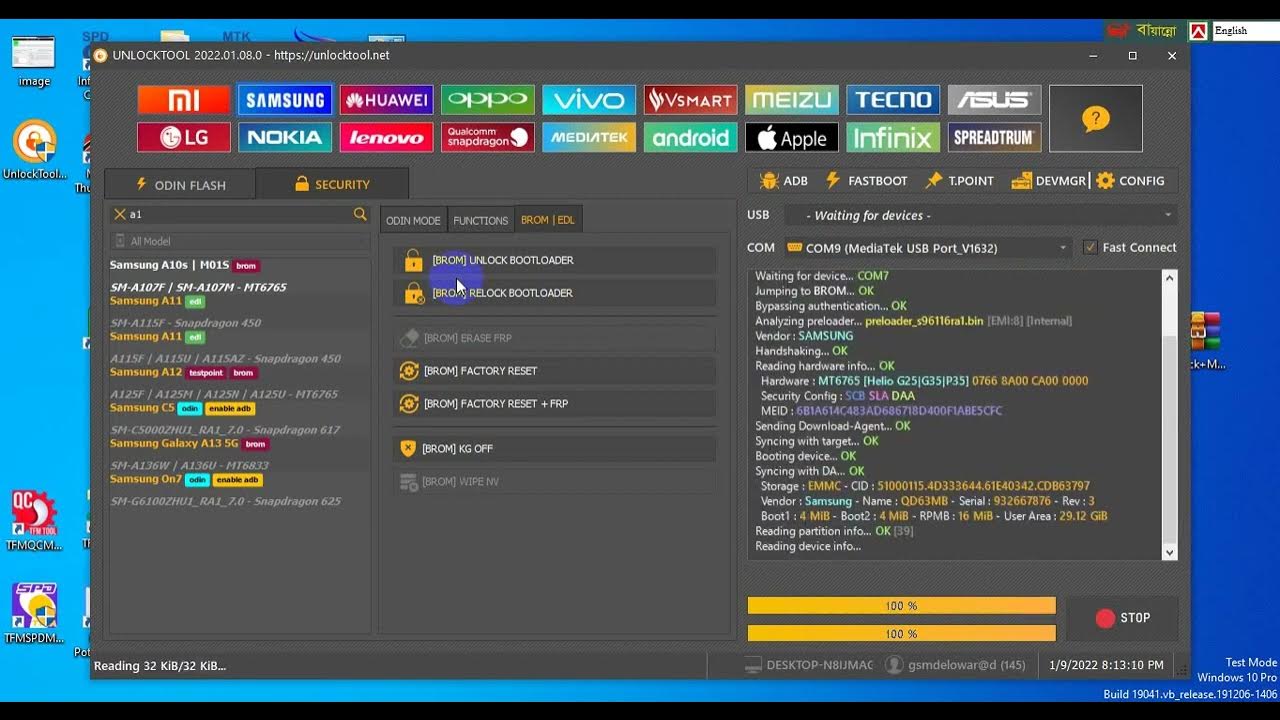Select the Nokia brand logo
This screenshot has width=1280, height=720.
[285, 138]
